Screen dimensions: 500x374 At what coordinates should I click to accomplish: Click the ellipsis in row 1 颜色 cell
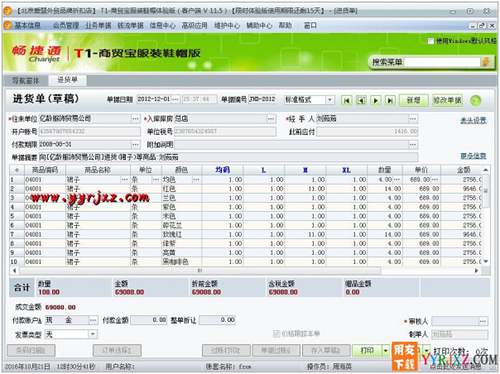click(196, 180)
